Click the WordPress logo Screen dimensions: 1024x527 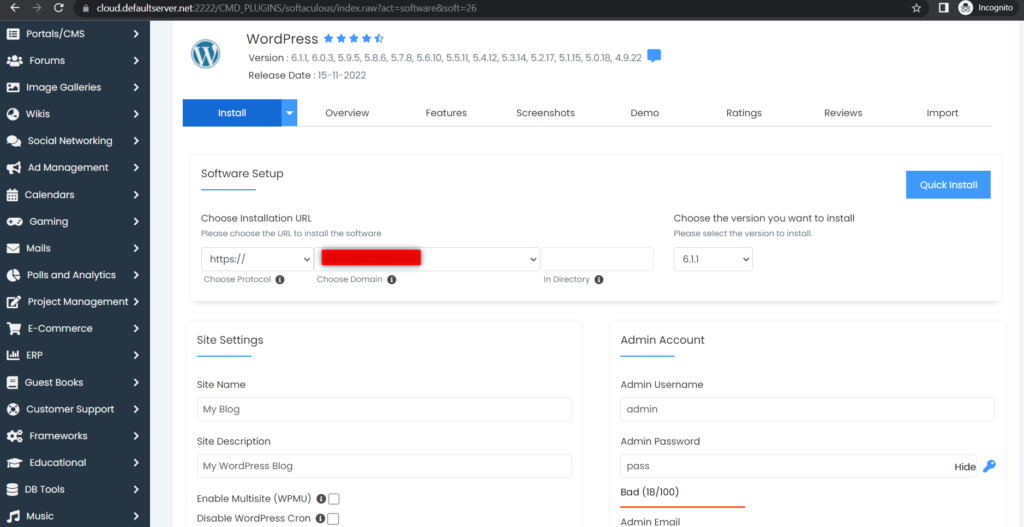coord(206,54)
